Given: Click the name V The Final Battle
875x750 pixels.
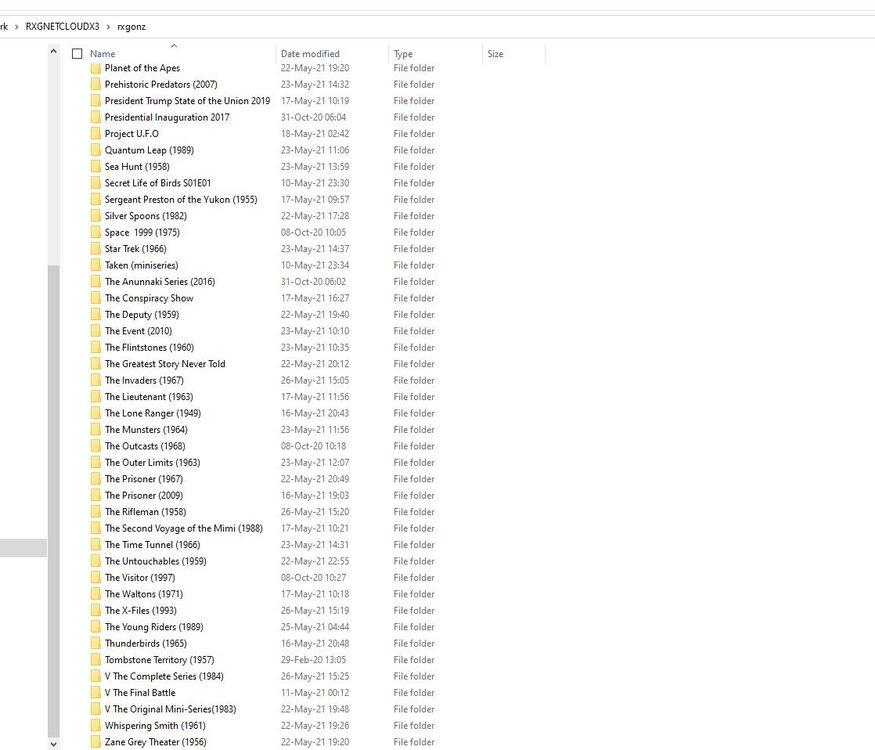Looking at the screenshot, I should (x=140, y=693).
